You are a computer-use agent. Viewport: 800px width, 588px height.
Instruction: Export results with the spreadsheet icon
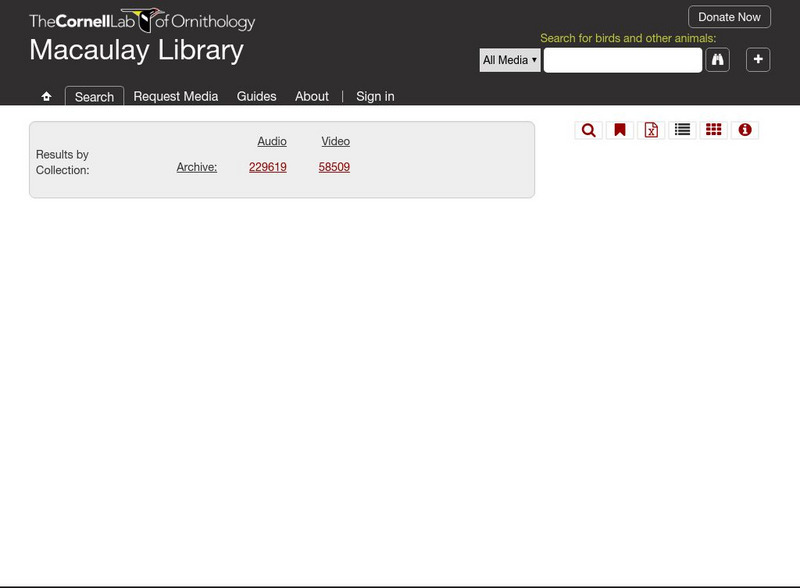point(651,130)
